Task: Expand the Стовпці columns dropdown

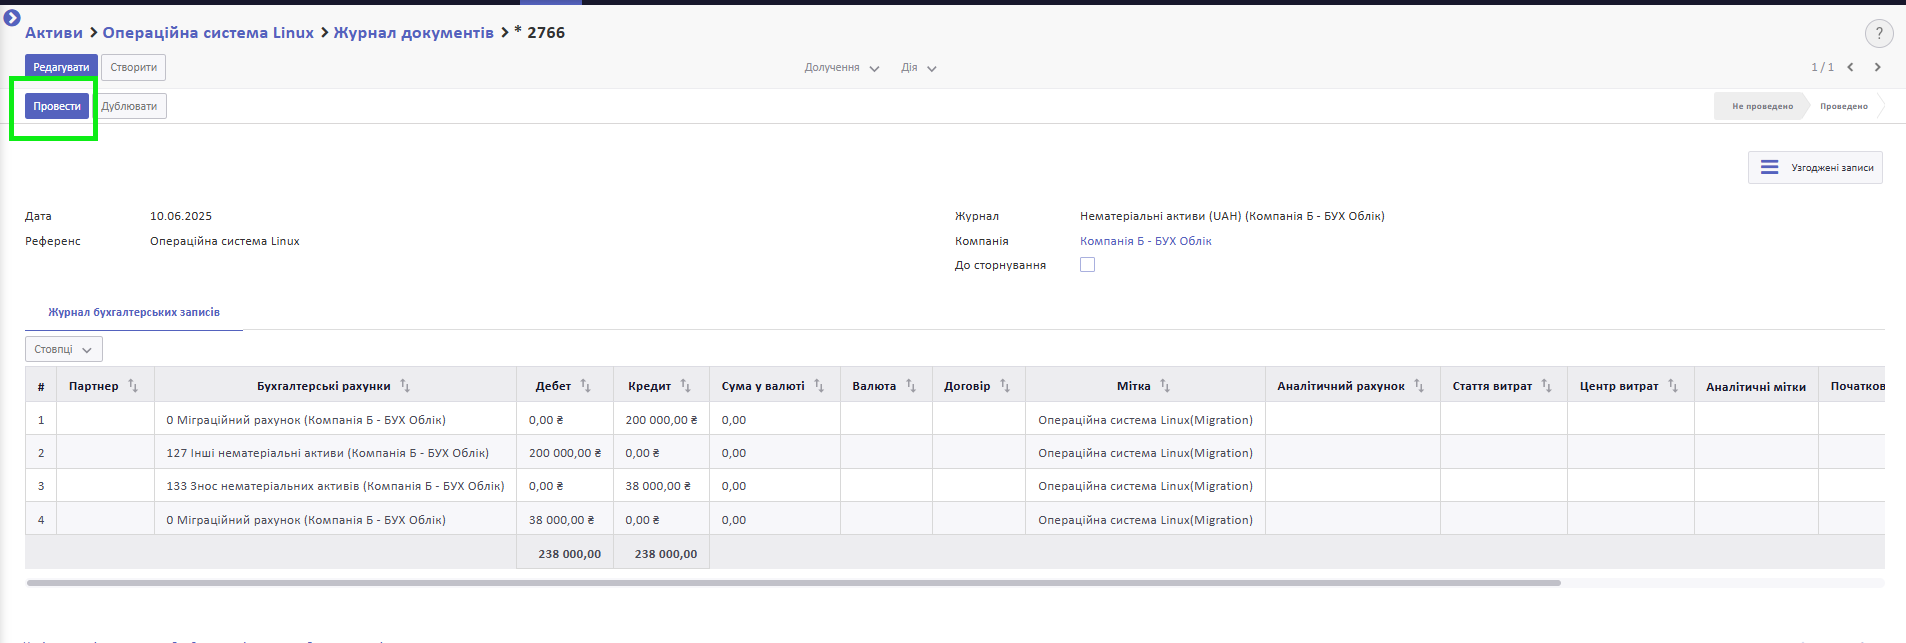Action: 64,349
